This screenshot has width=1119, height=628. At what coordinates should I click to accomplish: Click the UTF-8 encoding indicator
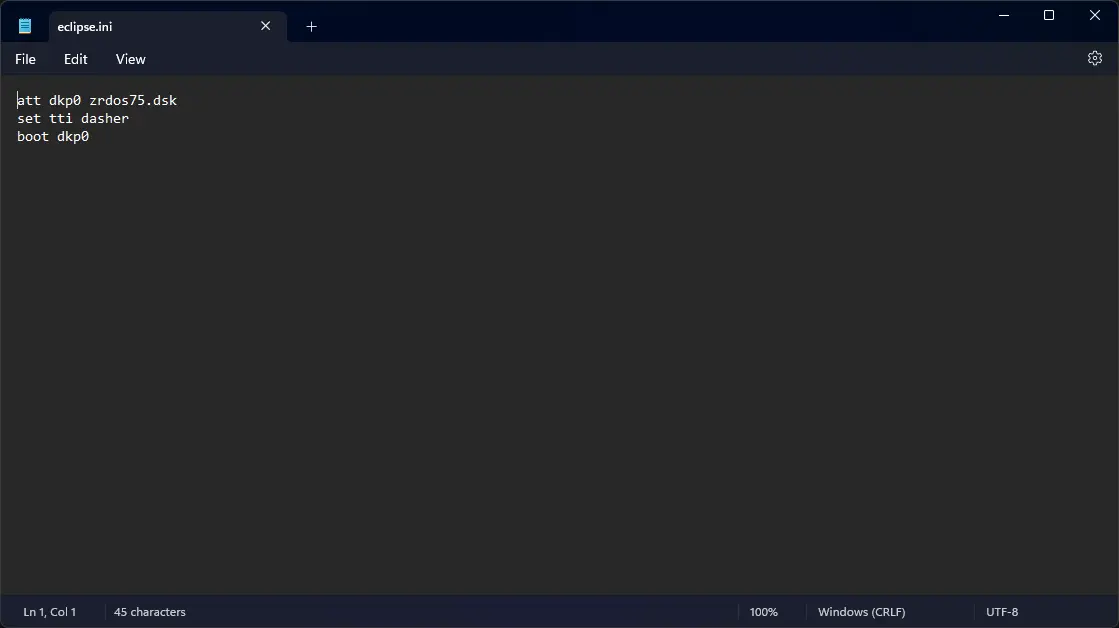click(1002, 612)
